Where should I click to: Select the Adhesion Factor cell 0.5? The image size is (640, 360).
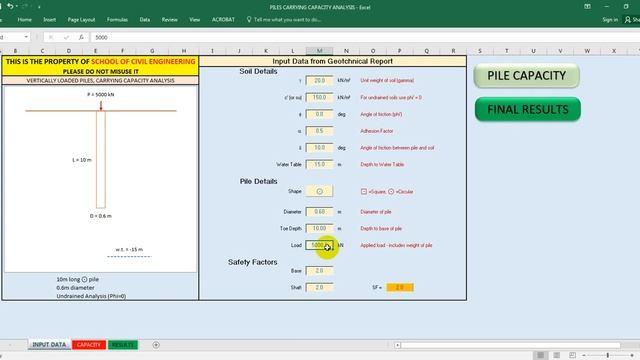pos(319,131)
